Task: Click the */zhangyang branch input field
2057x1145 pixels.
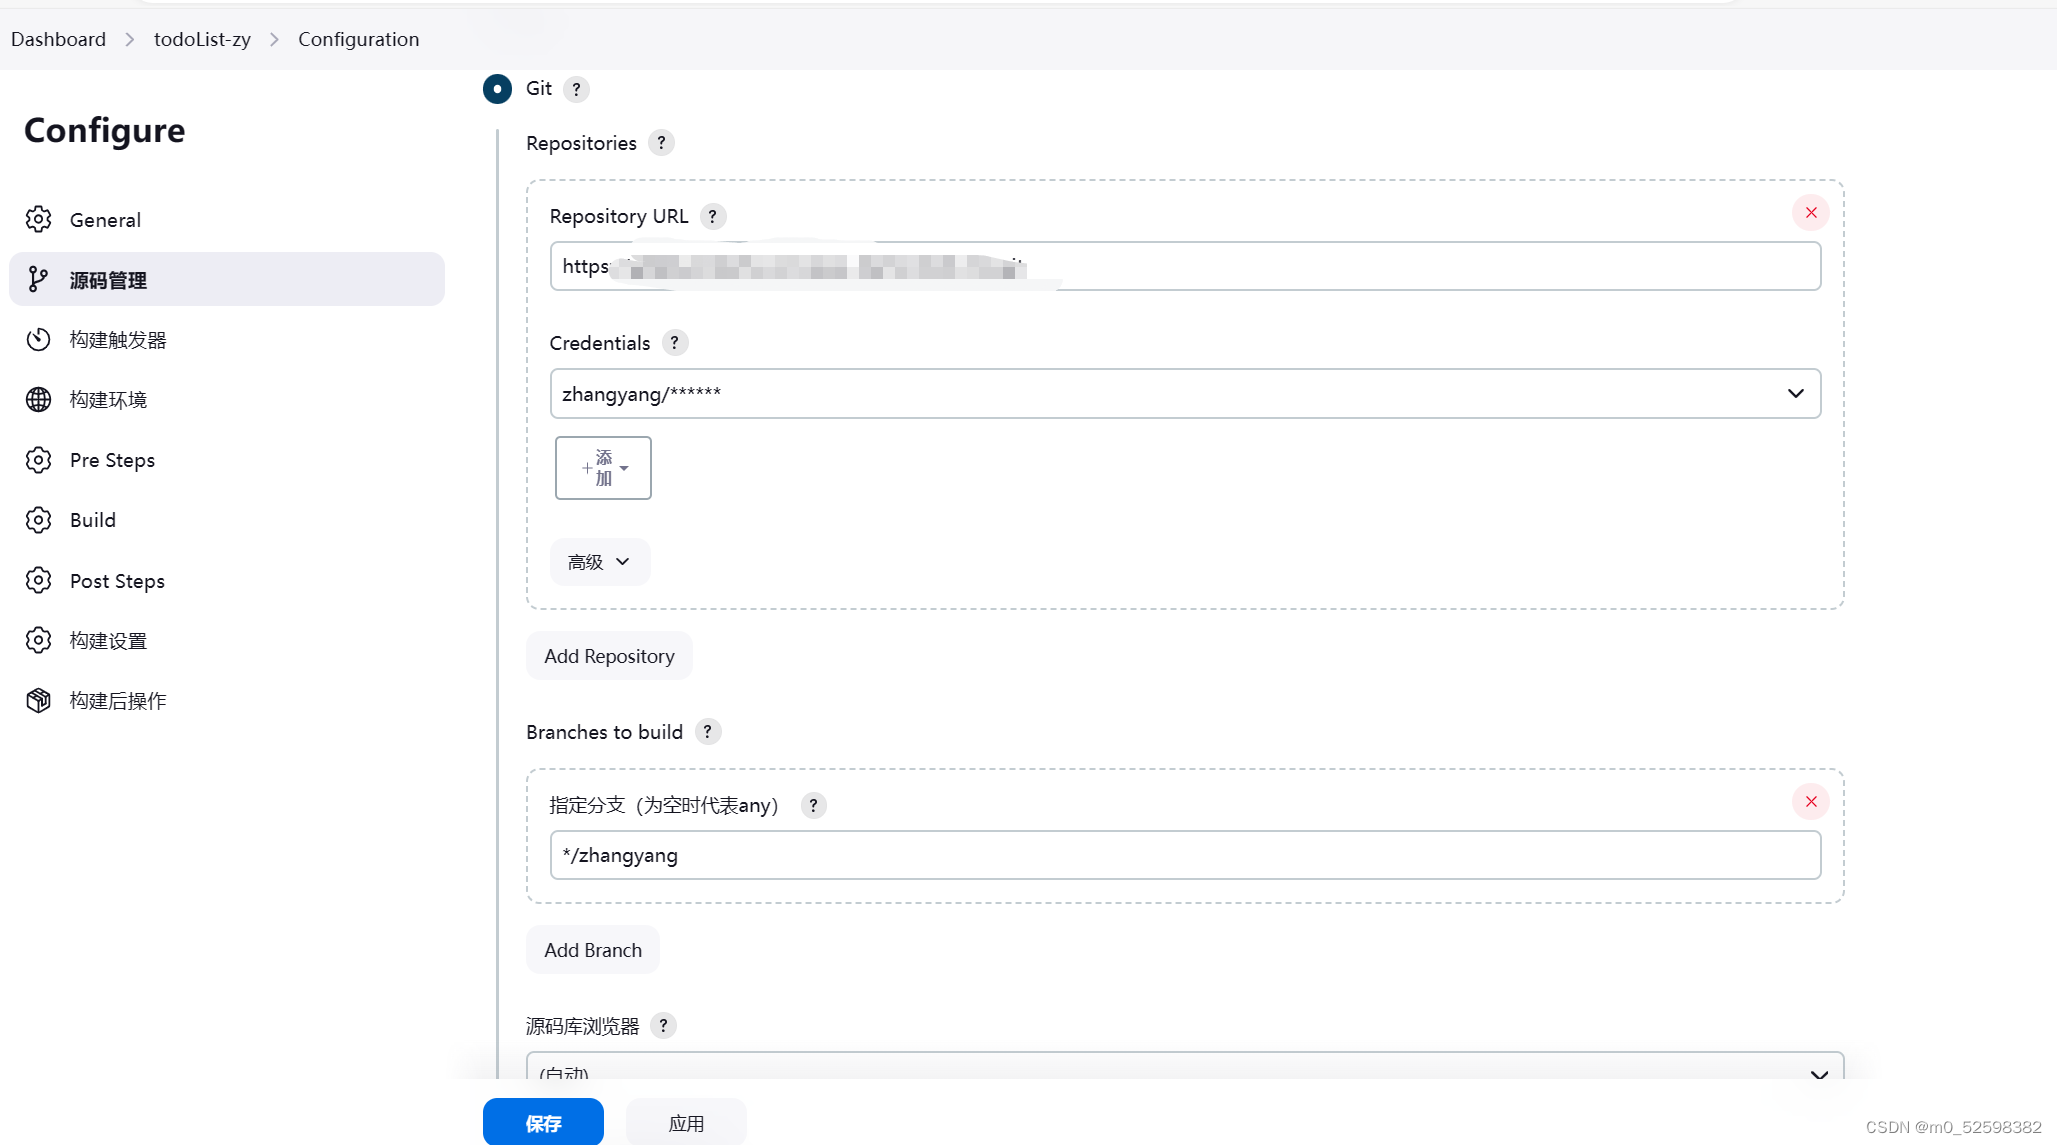Action: click(x=1185, y=855)
